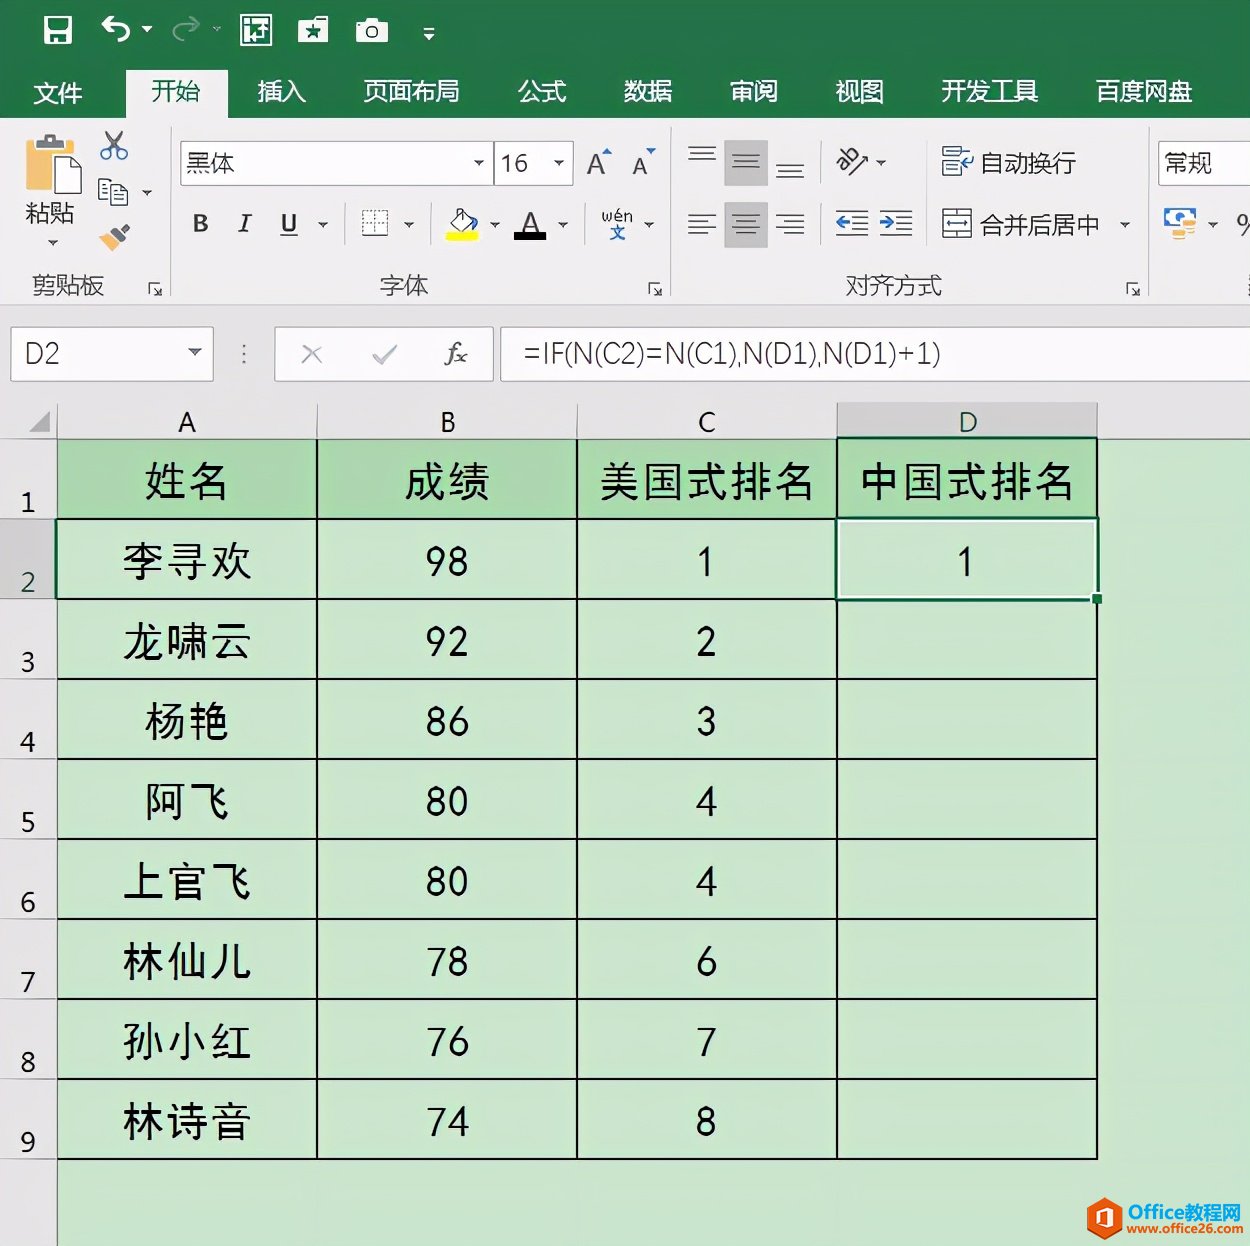Screen dimensions: 1250x1246
Task: Click the insert function fx icon
Action: 456,354
